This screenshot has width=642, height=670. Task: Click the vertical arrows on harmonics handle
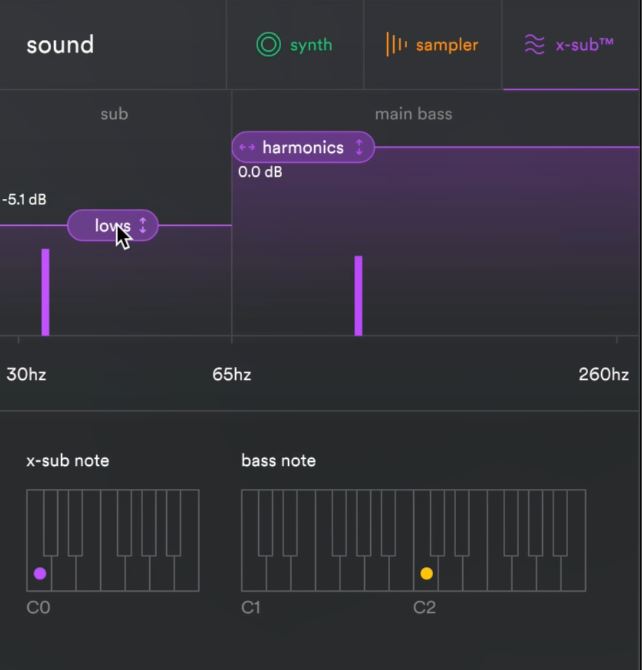(359, 147)
